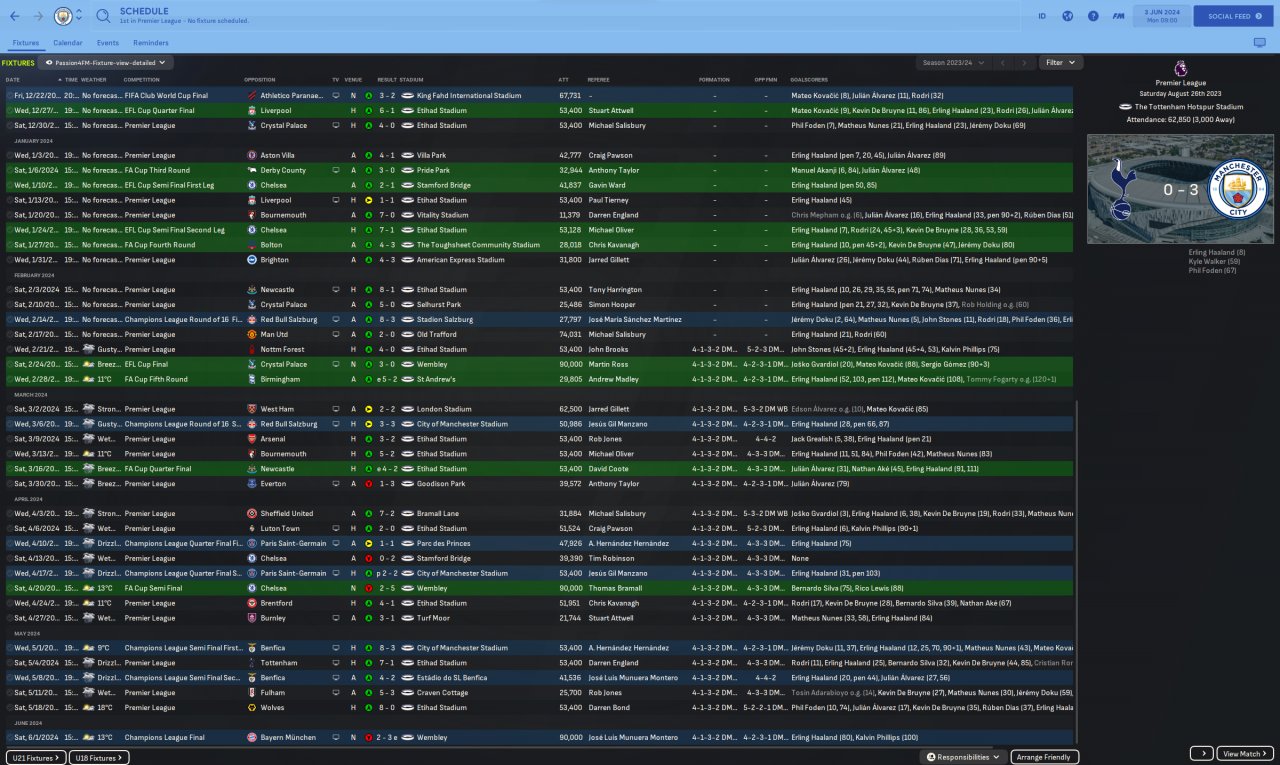Go forward with the right arrow

[x=38, y=16]
